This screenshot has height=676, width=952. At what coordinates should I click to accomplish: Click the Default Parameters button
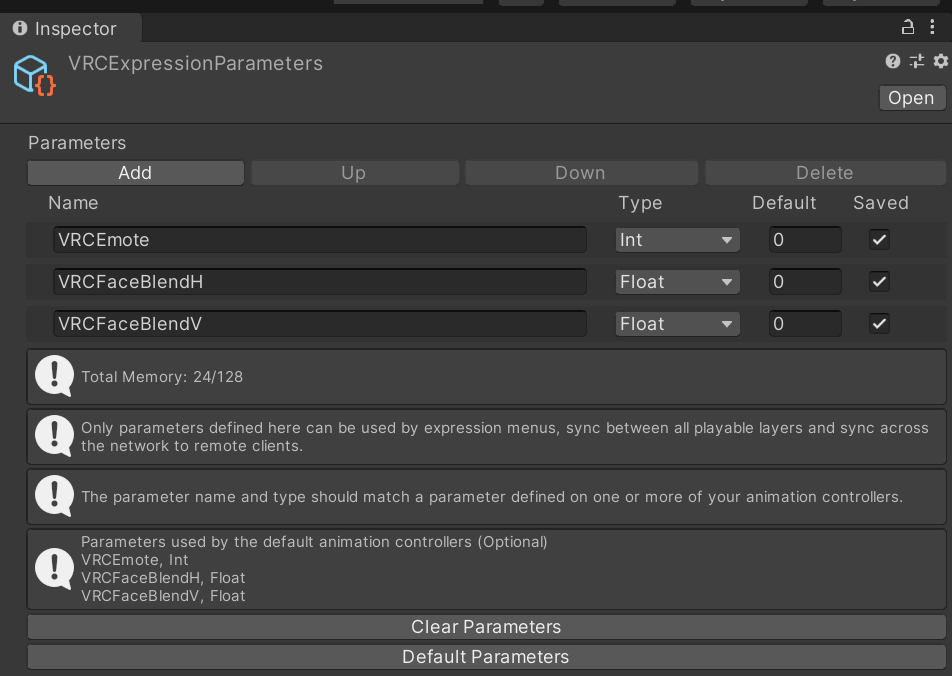[x=486, y=657]
